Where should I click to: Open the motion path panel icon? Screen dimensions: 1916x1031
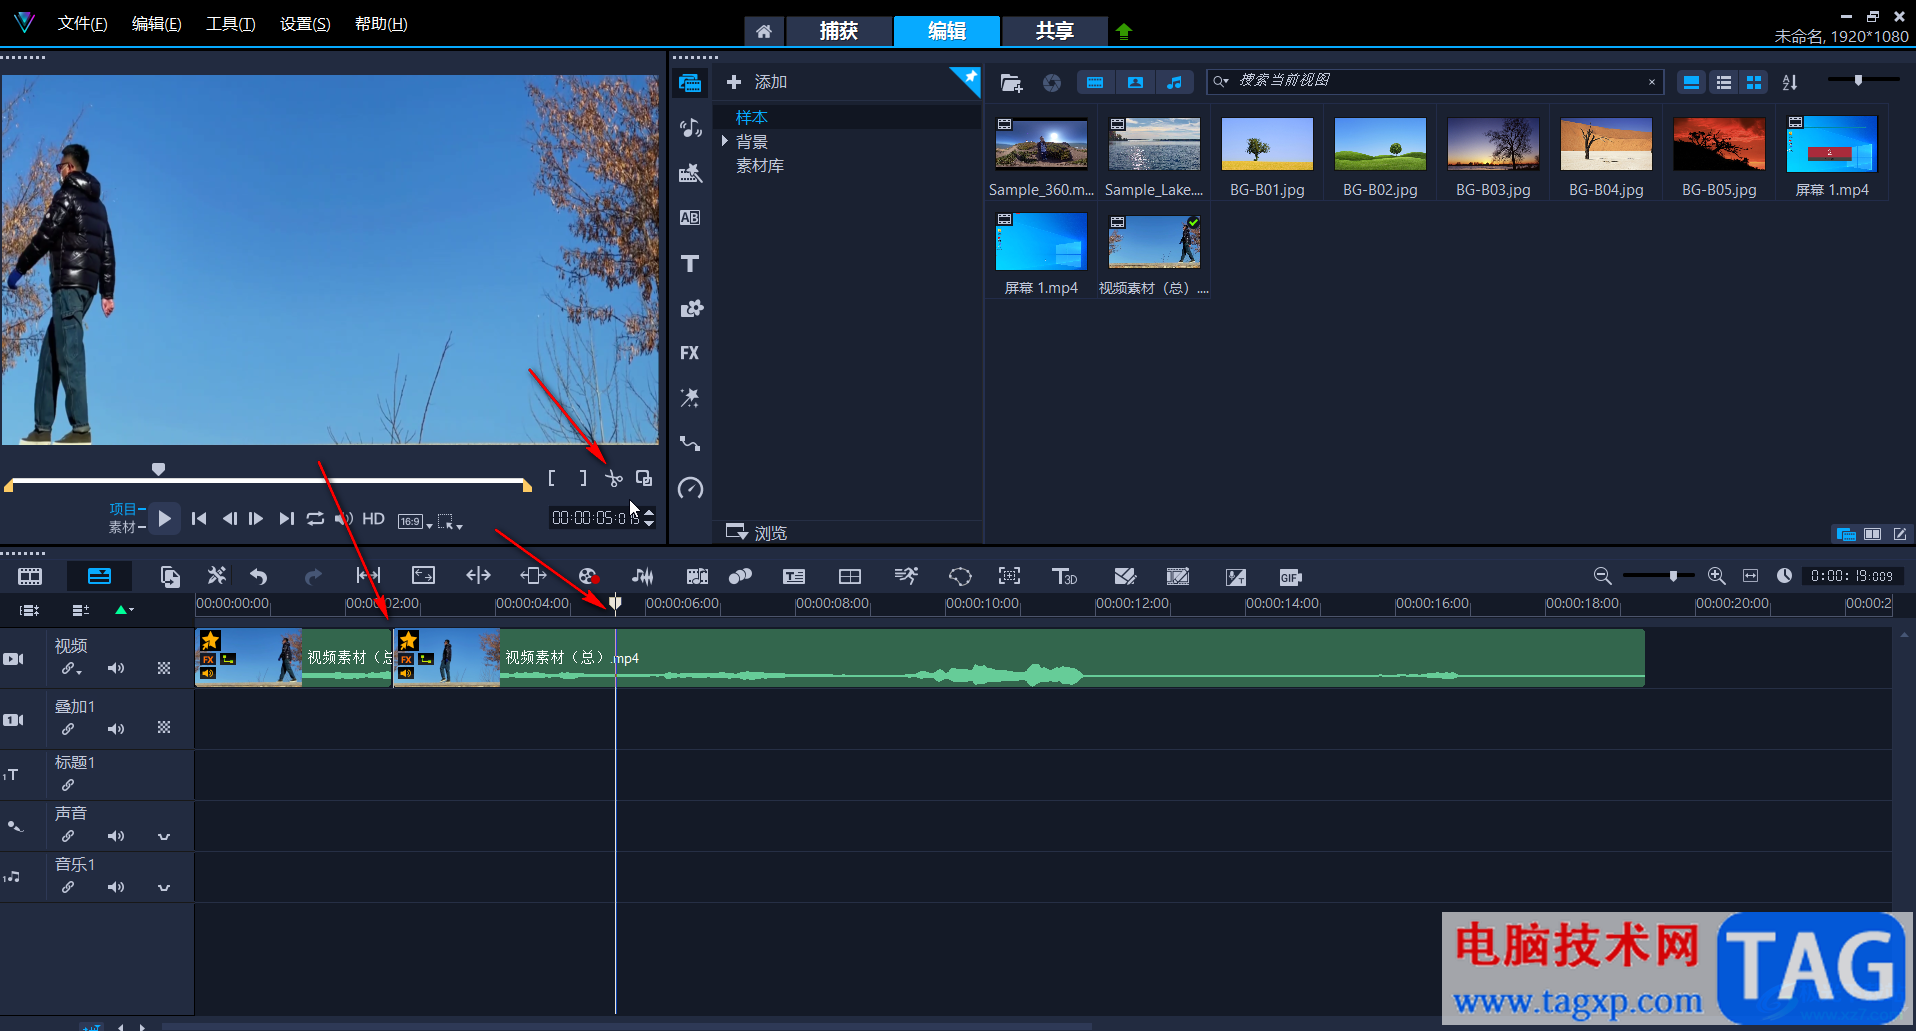click(x=690, y=443)
